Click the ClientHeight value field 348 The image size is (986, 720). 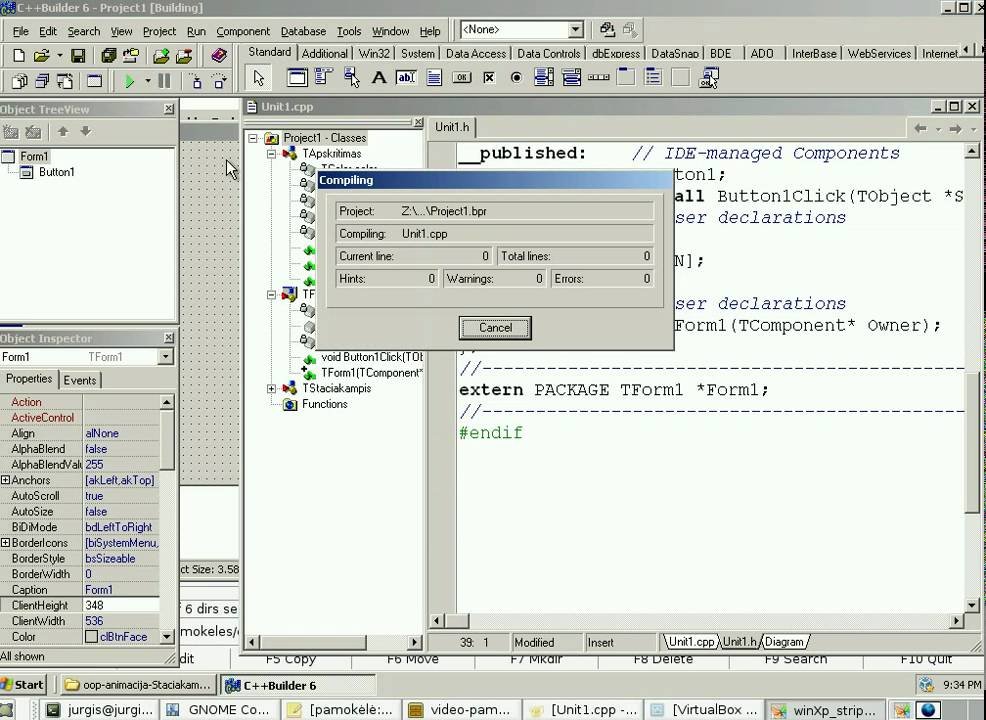pyautogui.click(x=121, y=606)
